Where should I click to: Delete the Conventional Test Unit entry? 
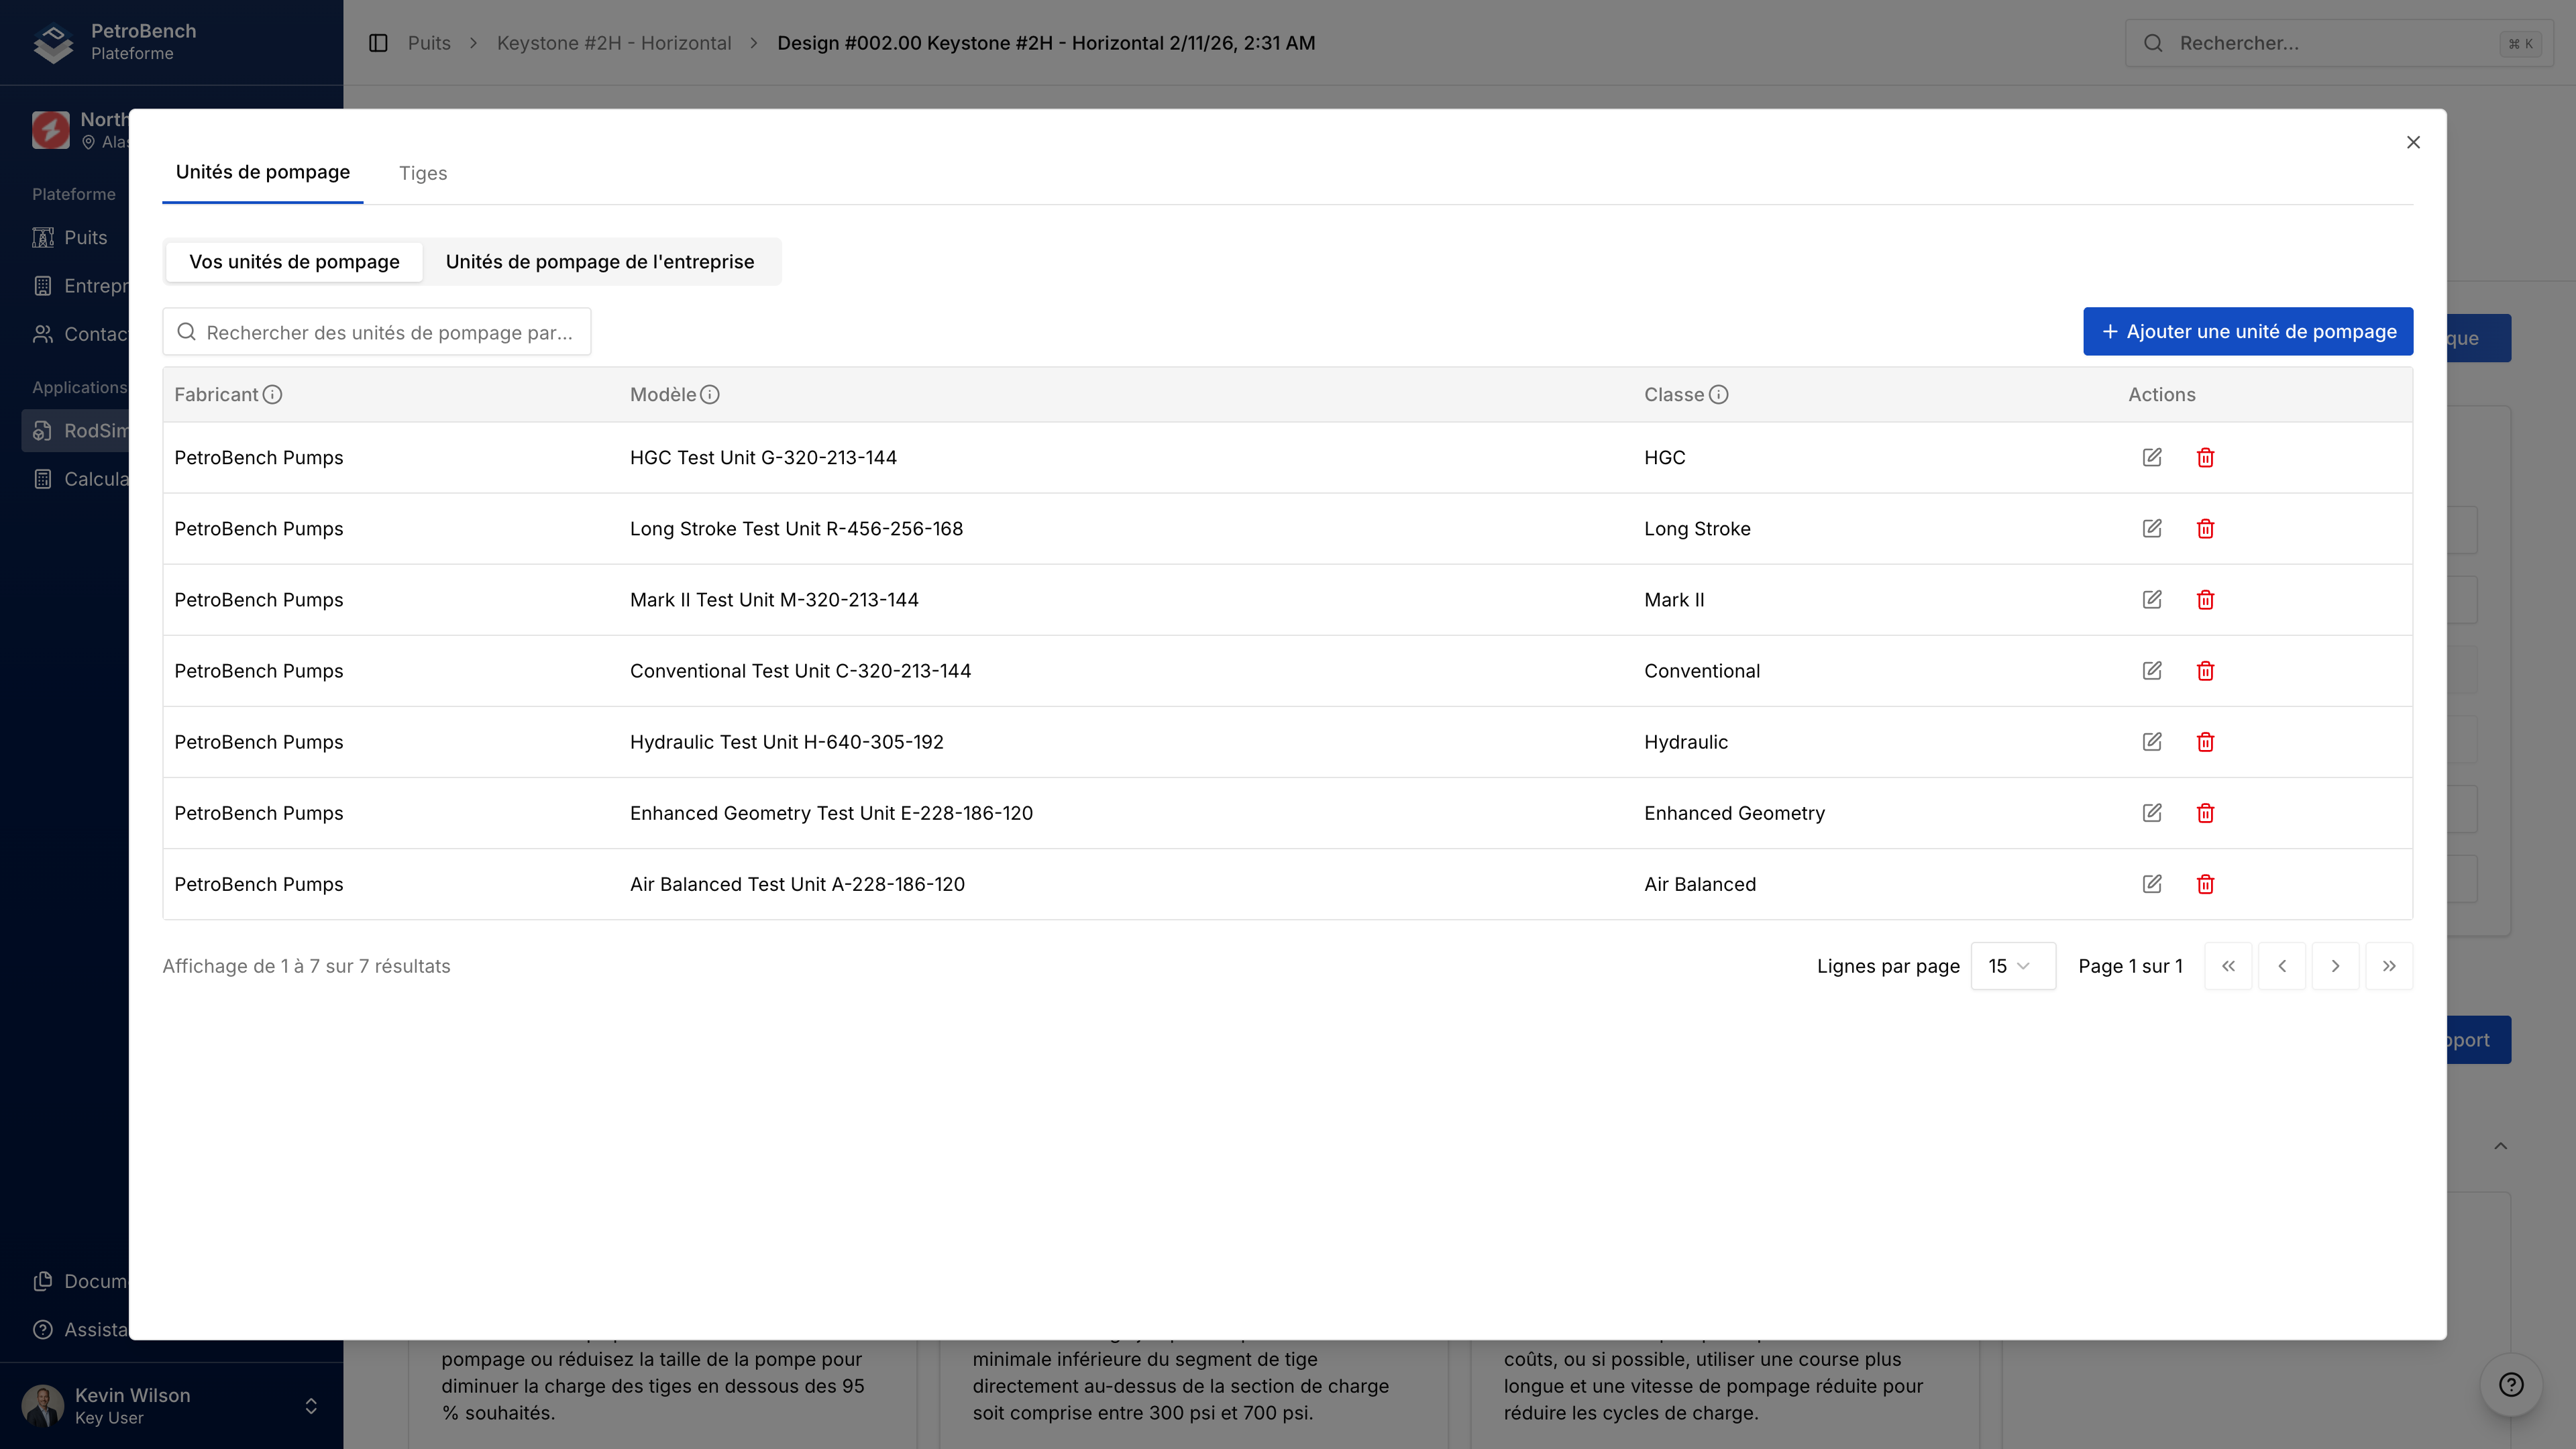point(2205,670)
